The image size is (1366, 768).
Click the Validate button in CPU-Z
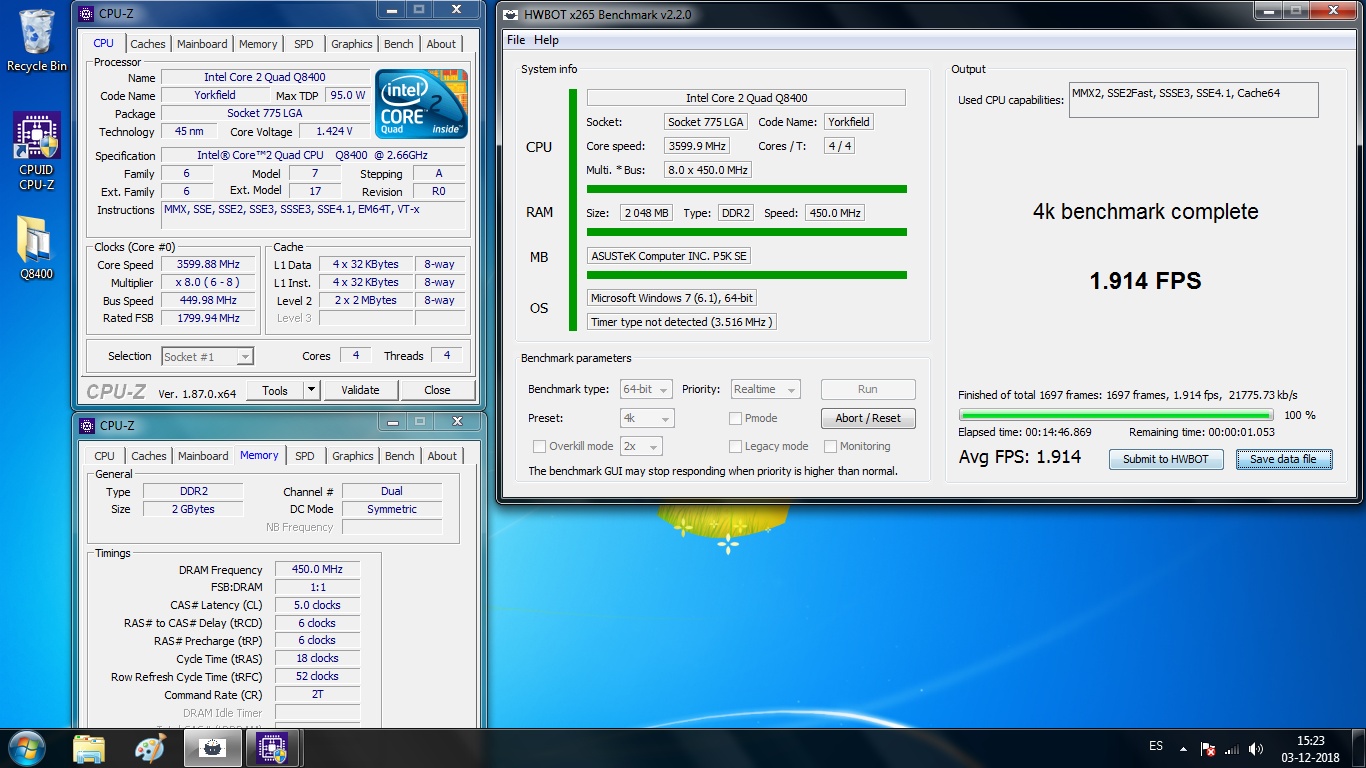[360, 390]
